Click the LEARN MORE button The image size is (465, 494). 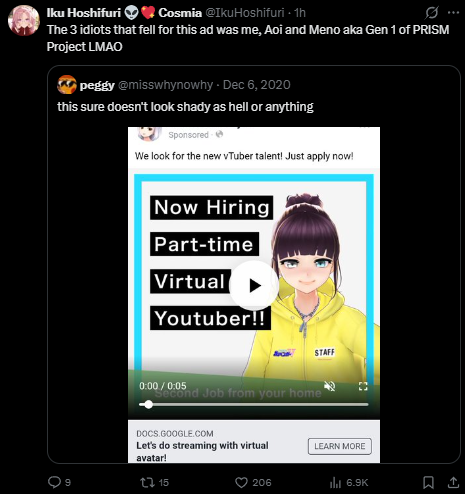340,446
